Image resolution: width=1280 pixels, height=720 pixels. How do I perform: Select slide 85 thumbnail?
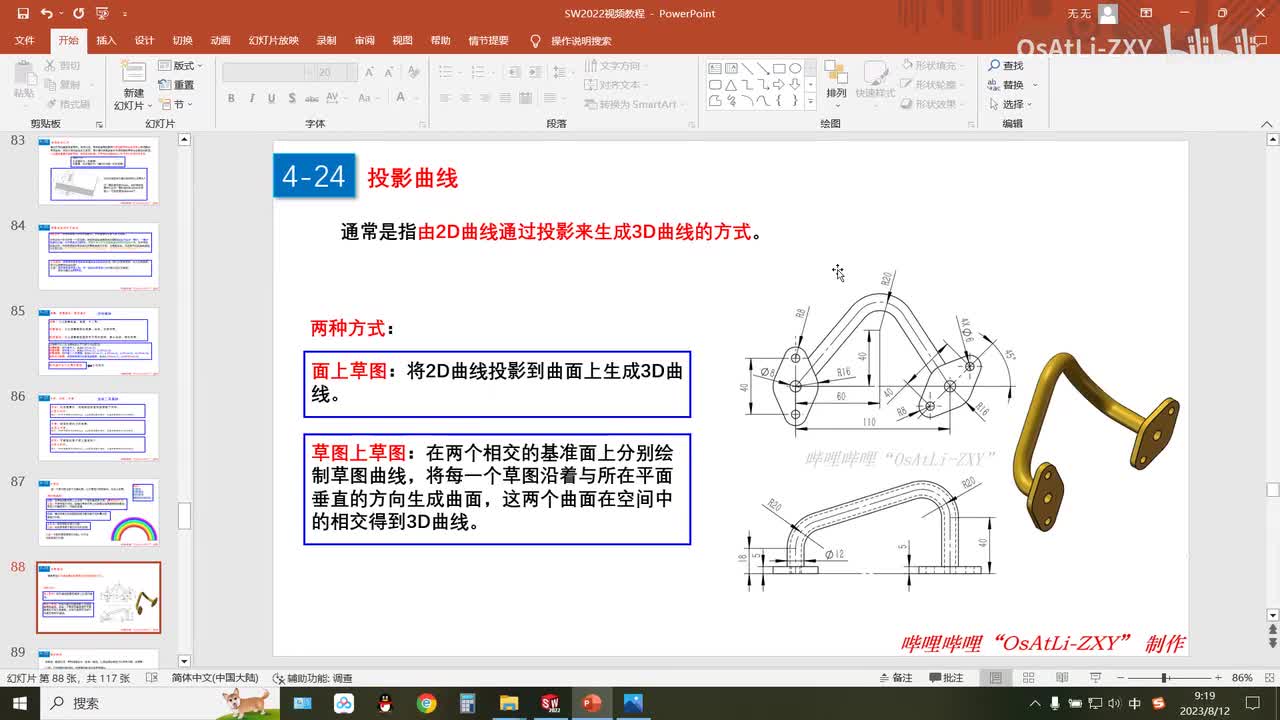[98, 342]
